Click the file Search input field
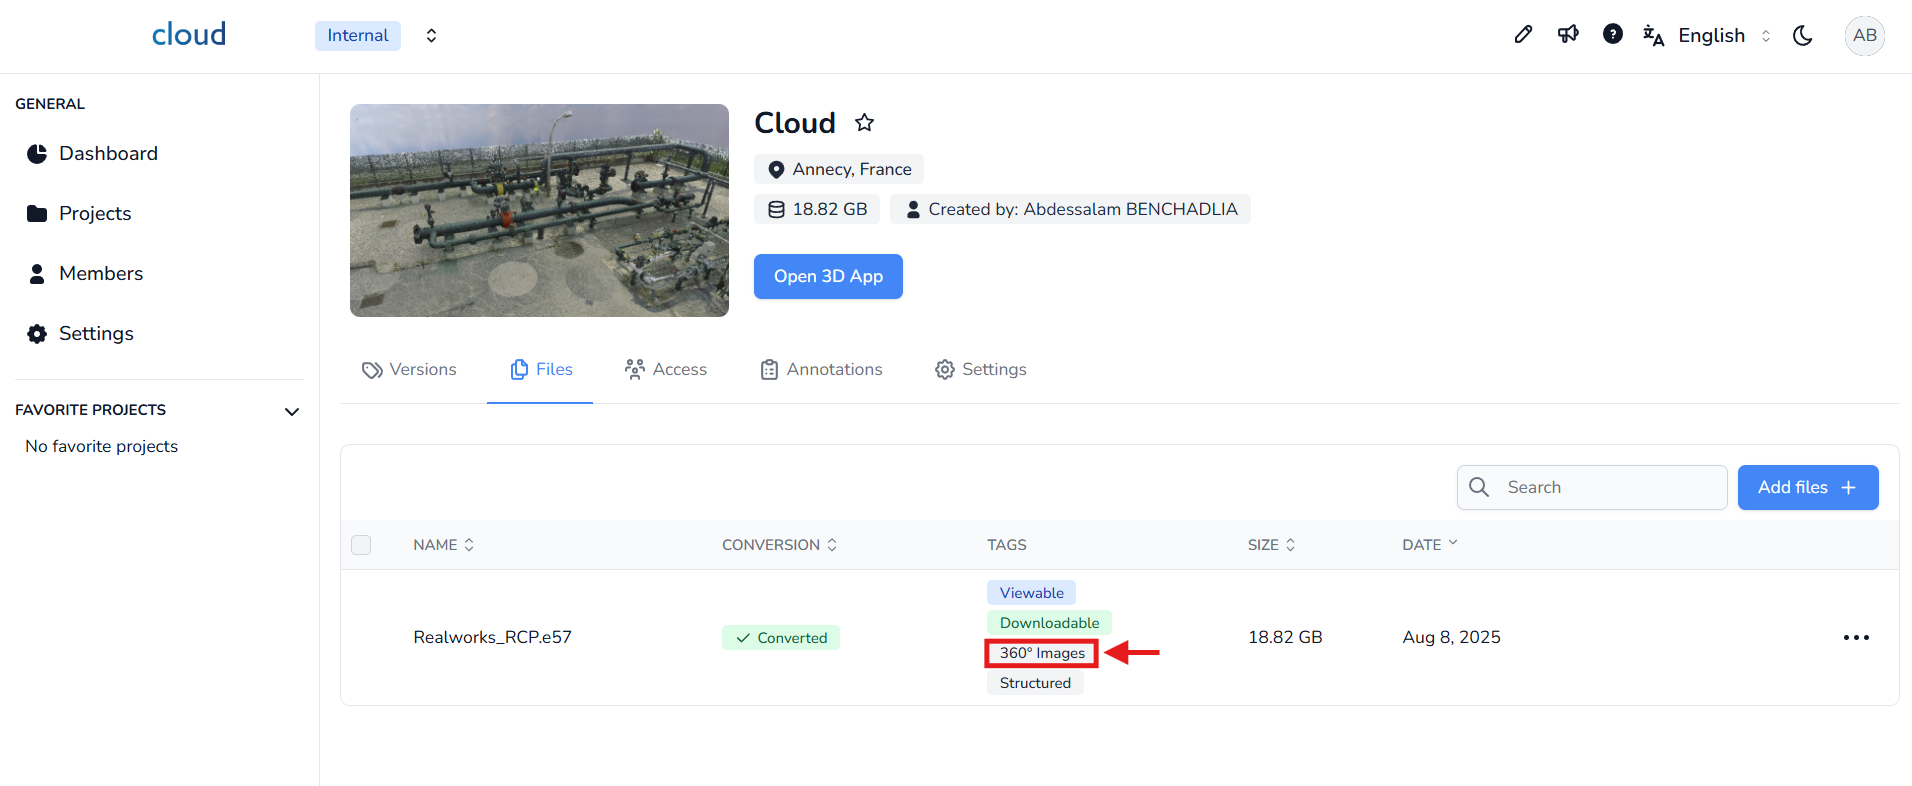1912x786 pixels. 1605,488
